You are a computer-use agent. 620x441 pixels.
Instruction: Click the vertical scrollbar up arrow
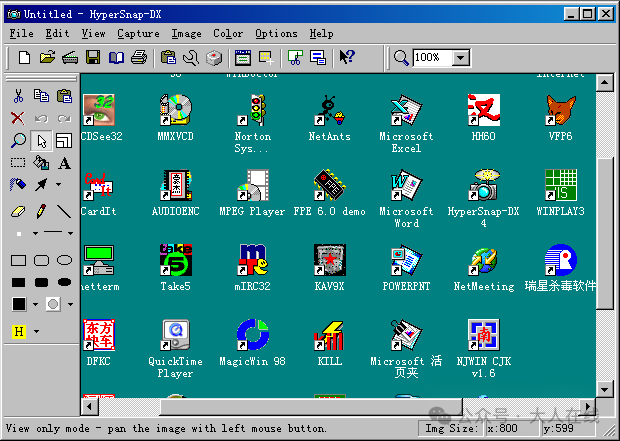(x=604, y=83)
